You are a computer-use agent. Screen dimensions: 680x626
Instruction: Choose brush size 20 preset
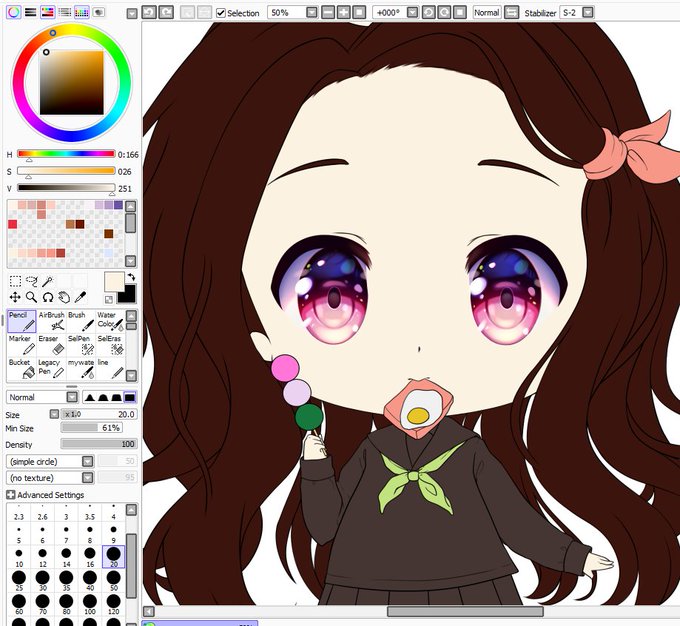pyautogui.click(x=113, y=557)
